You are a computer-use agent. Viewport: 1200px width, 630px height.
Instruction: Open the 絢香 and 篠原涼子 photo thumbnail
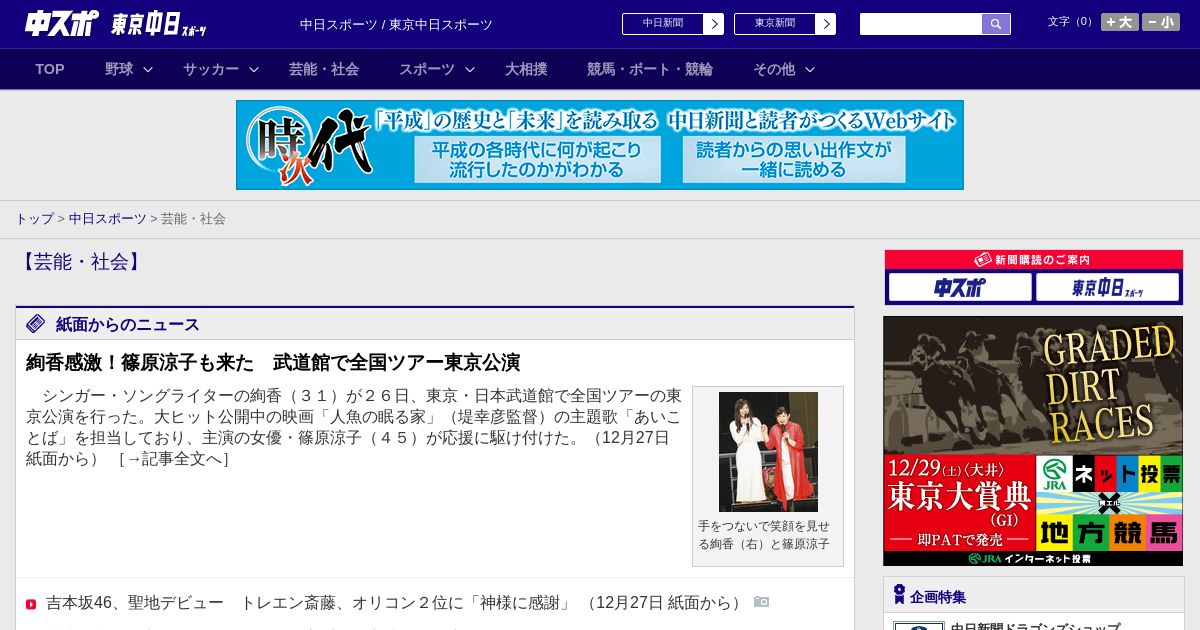[x=768, y=452]
